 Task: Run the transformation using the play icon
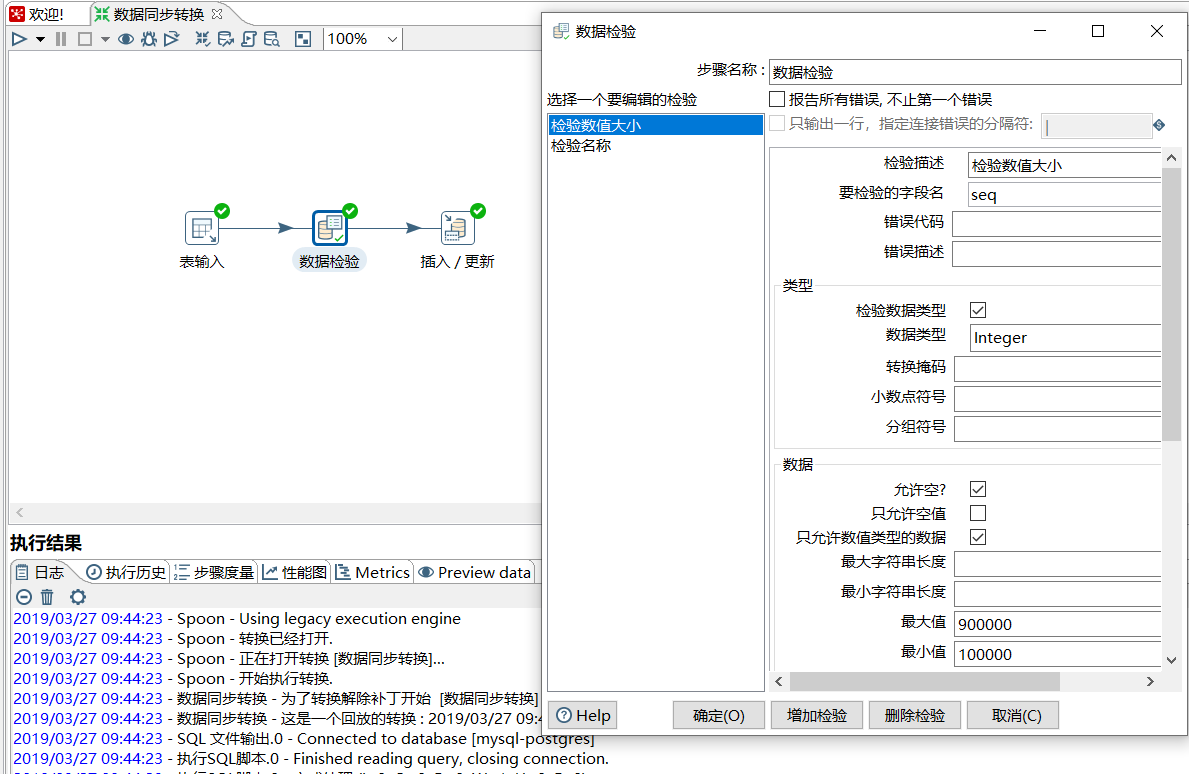18,38
